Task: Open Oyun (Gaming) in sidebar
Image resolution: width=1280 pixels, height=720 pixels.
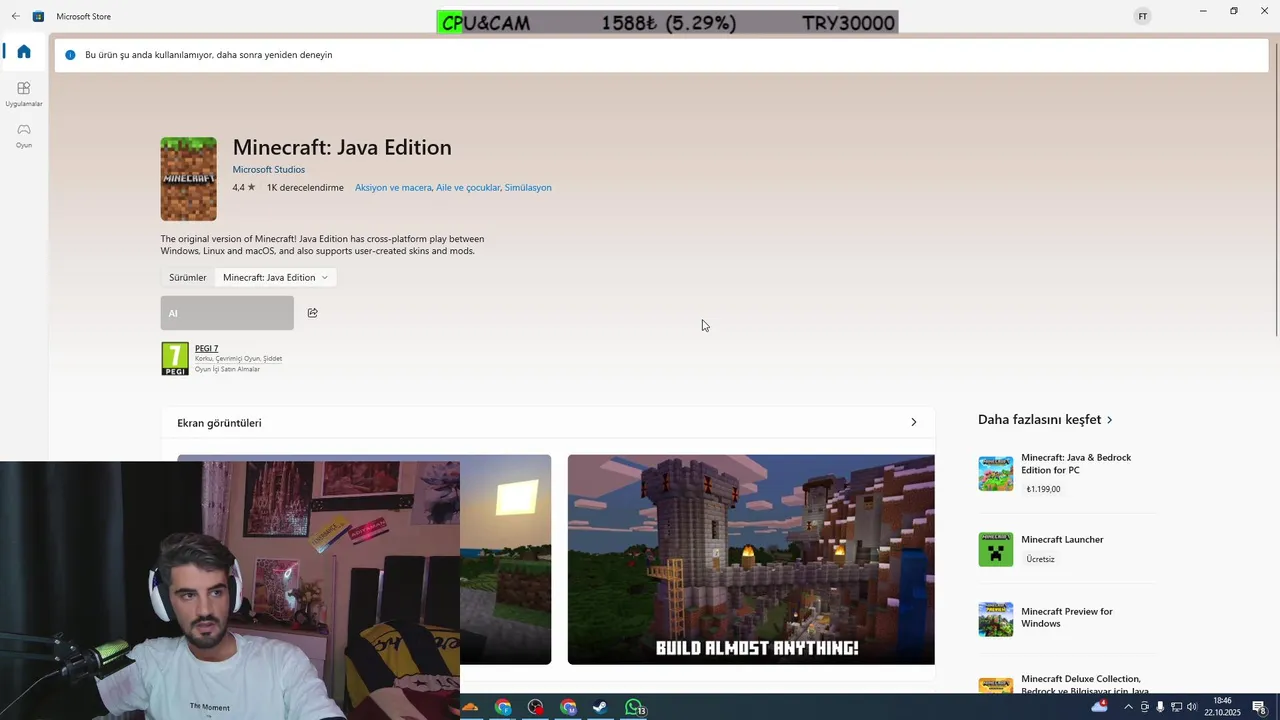Action: (x=24, y=135)
